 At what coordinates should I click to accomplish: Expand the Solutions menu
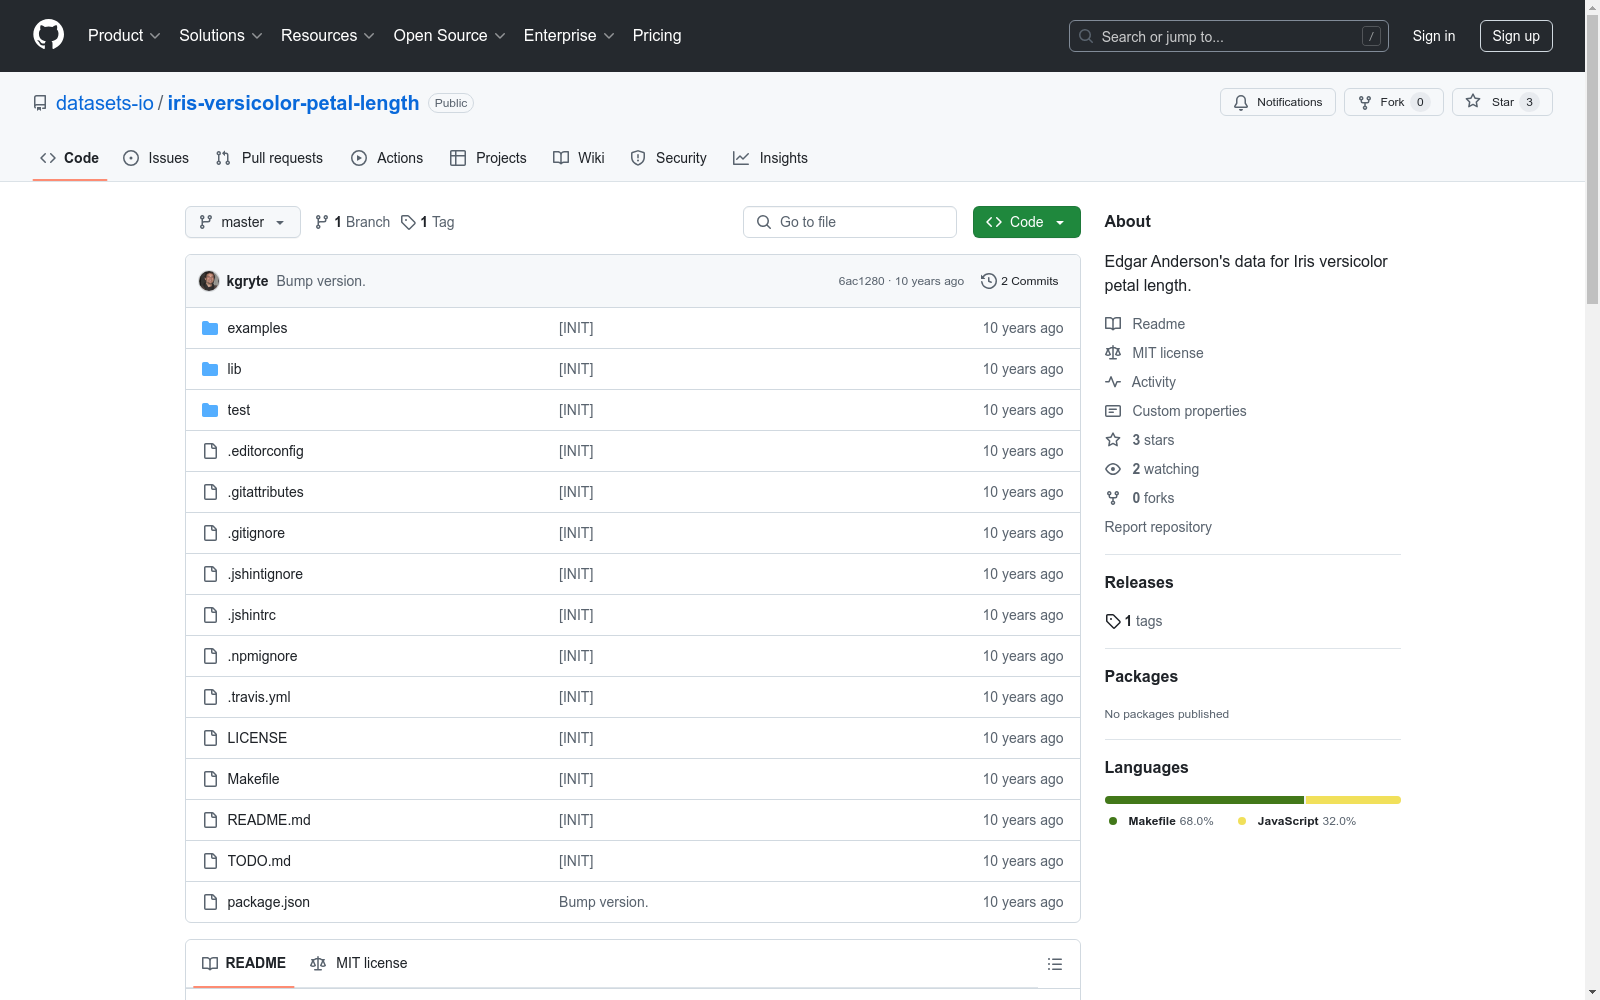coord(221,35)
